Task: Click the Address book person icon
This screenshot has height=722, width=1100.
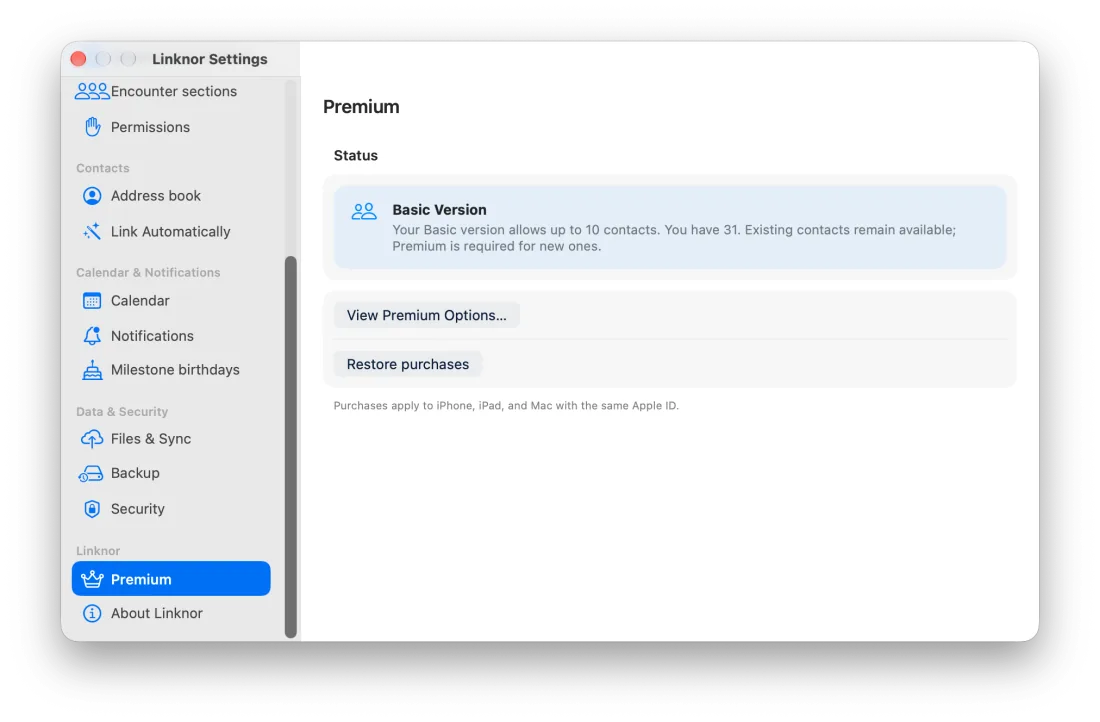Action: click(x=92, y=196)
